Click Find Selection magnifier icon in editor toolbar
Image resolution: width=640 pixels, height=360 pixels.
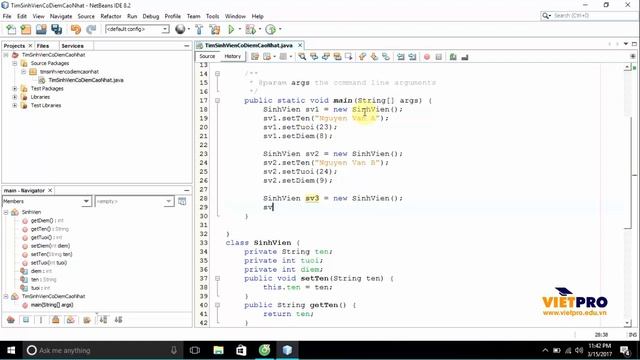302,57
